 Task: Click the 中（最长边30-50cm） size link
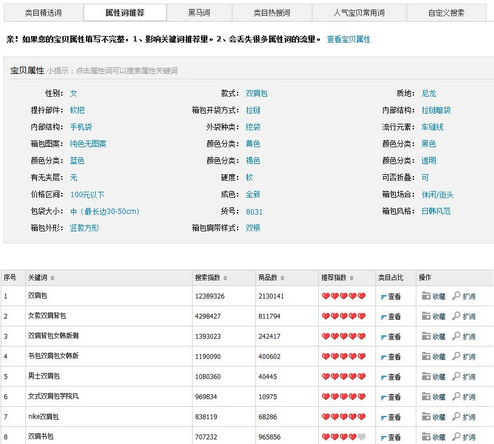105,211
